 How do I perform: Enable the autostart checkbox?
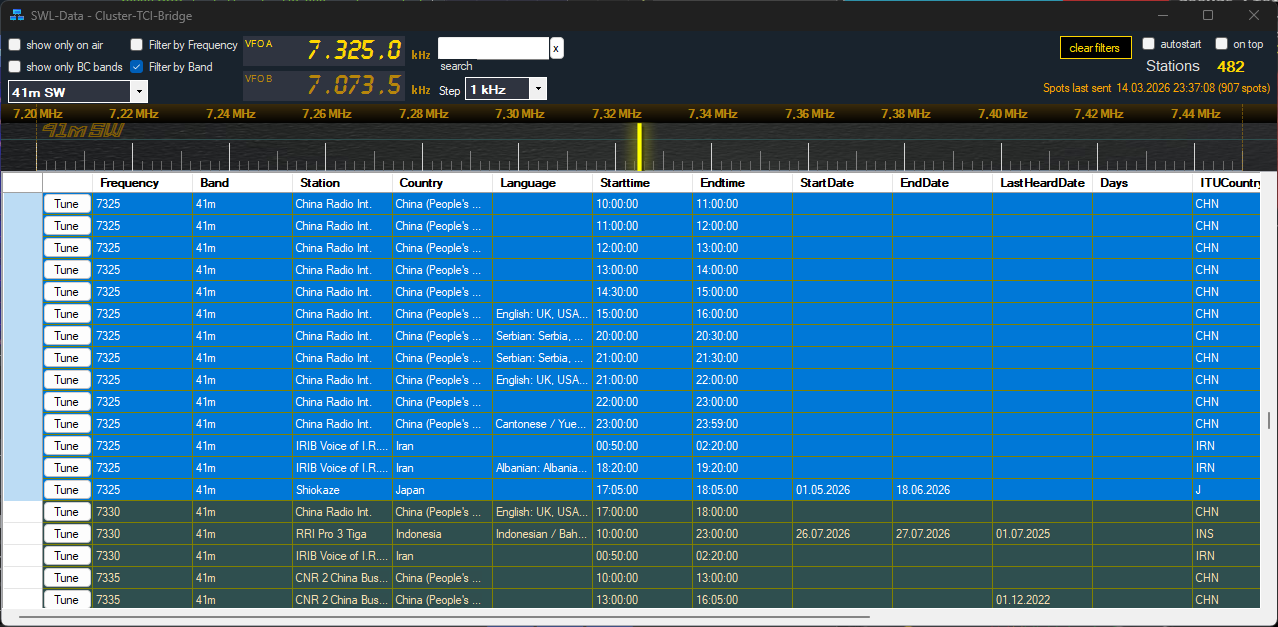[1149, 44]
